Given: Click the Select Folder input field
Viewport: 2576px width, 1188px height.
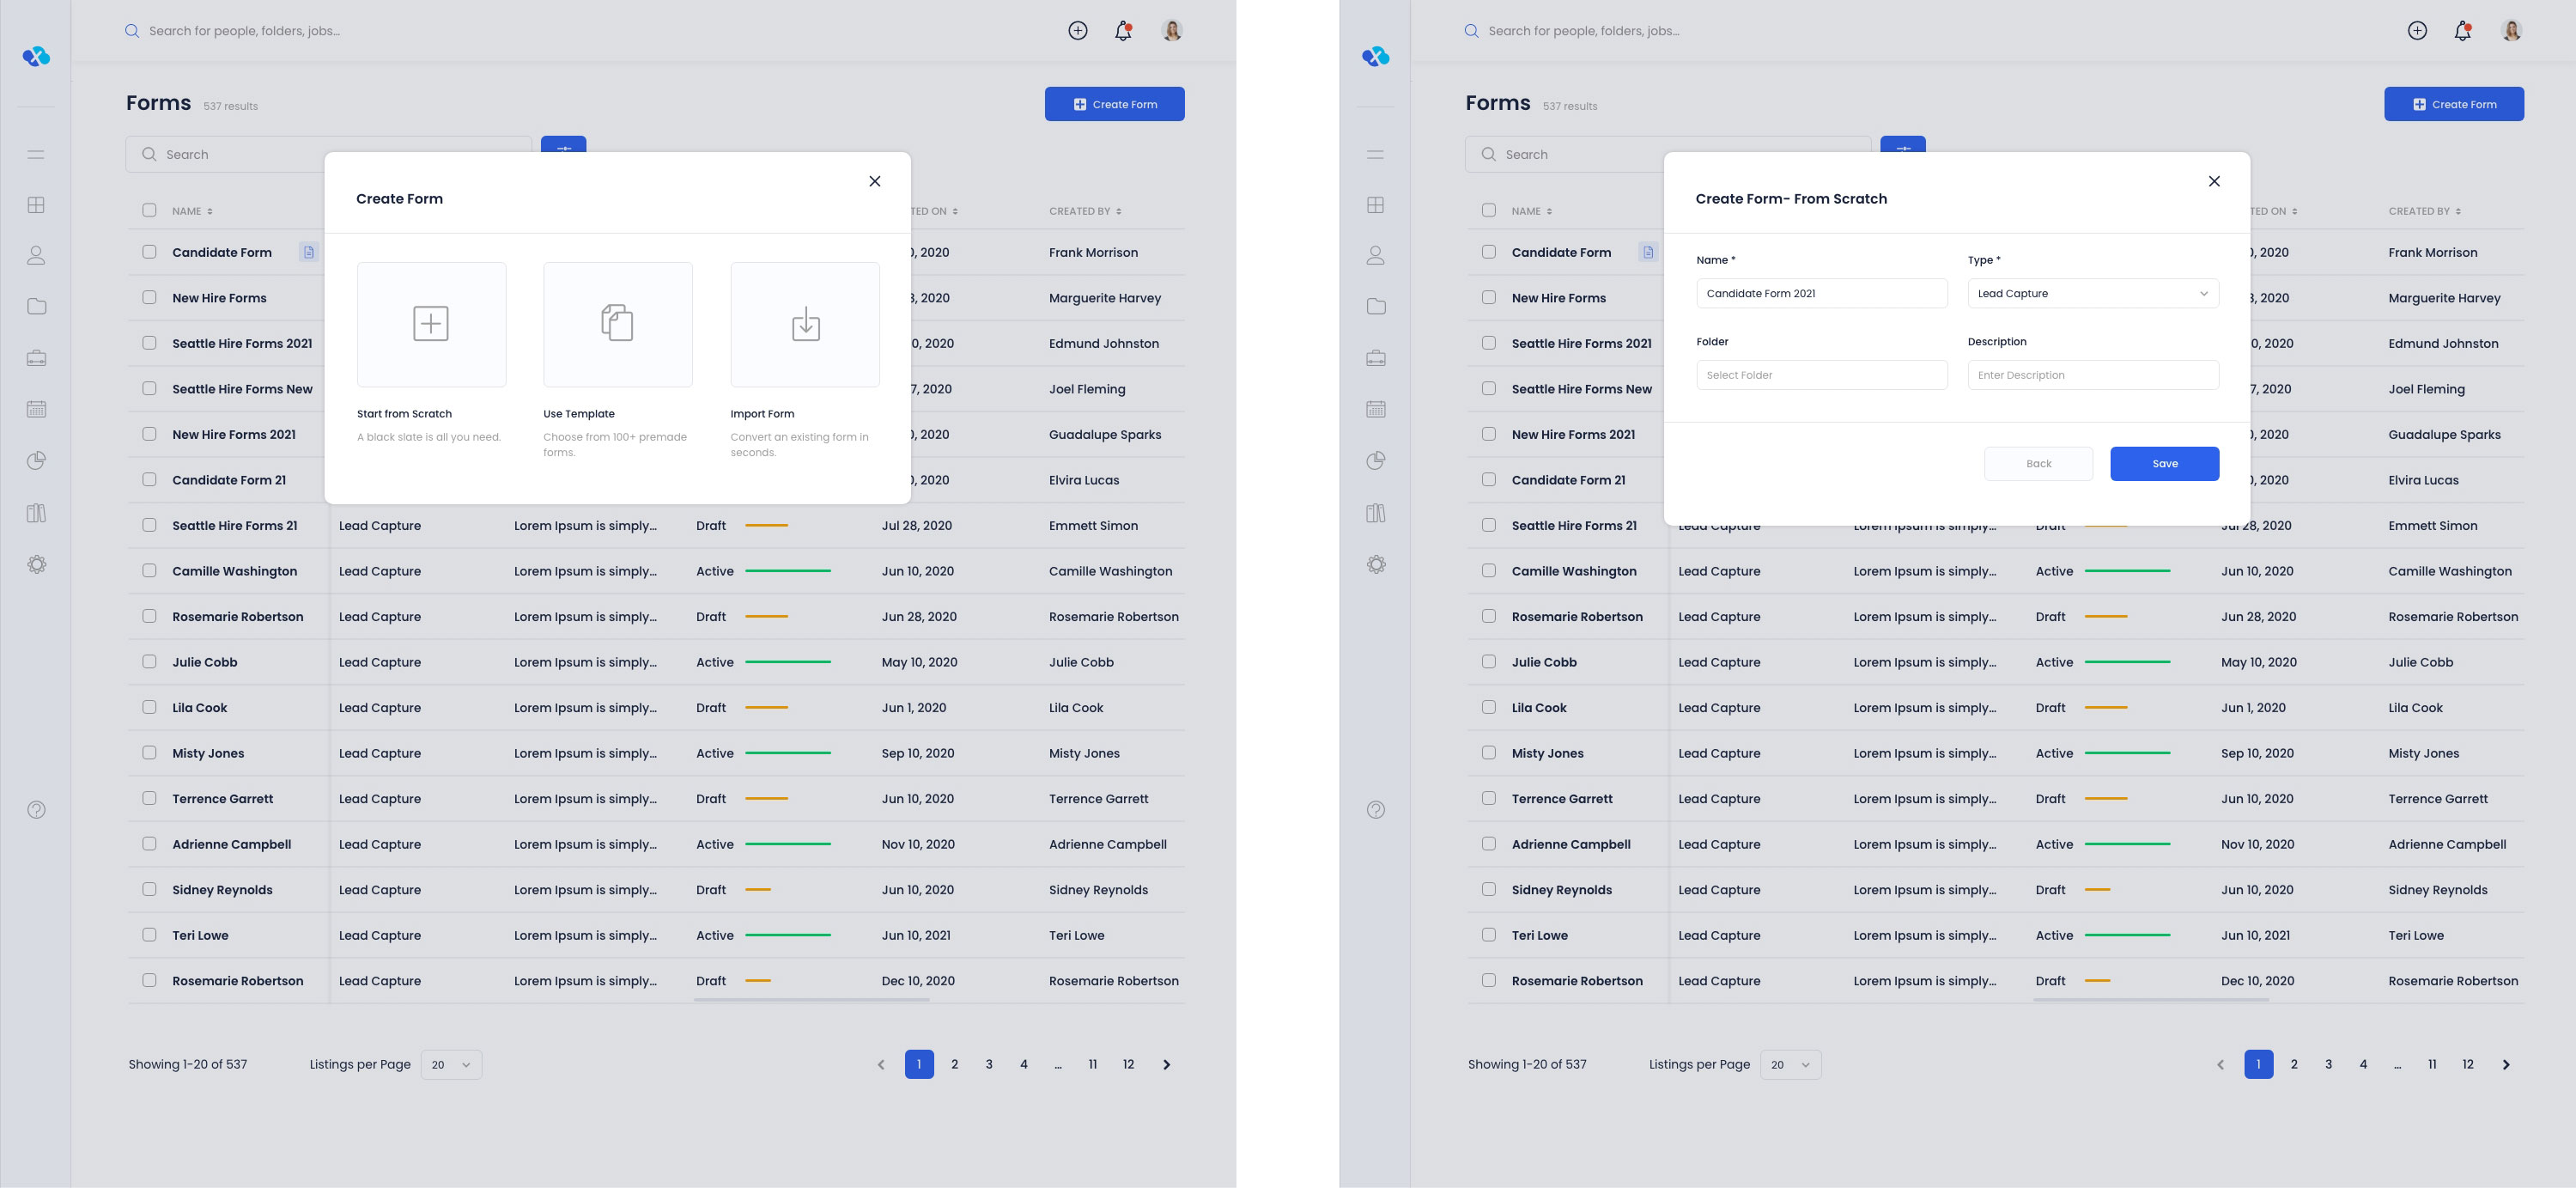Looking at the screenshot, I should coord(1821,375).
